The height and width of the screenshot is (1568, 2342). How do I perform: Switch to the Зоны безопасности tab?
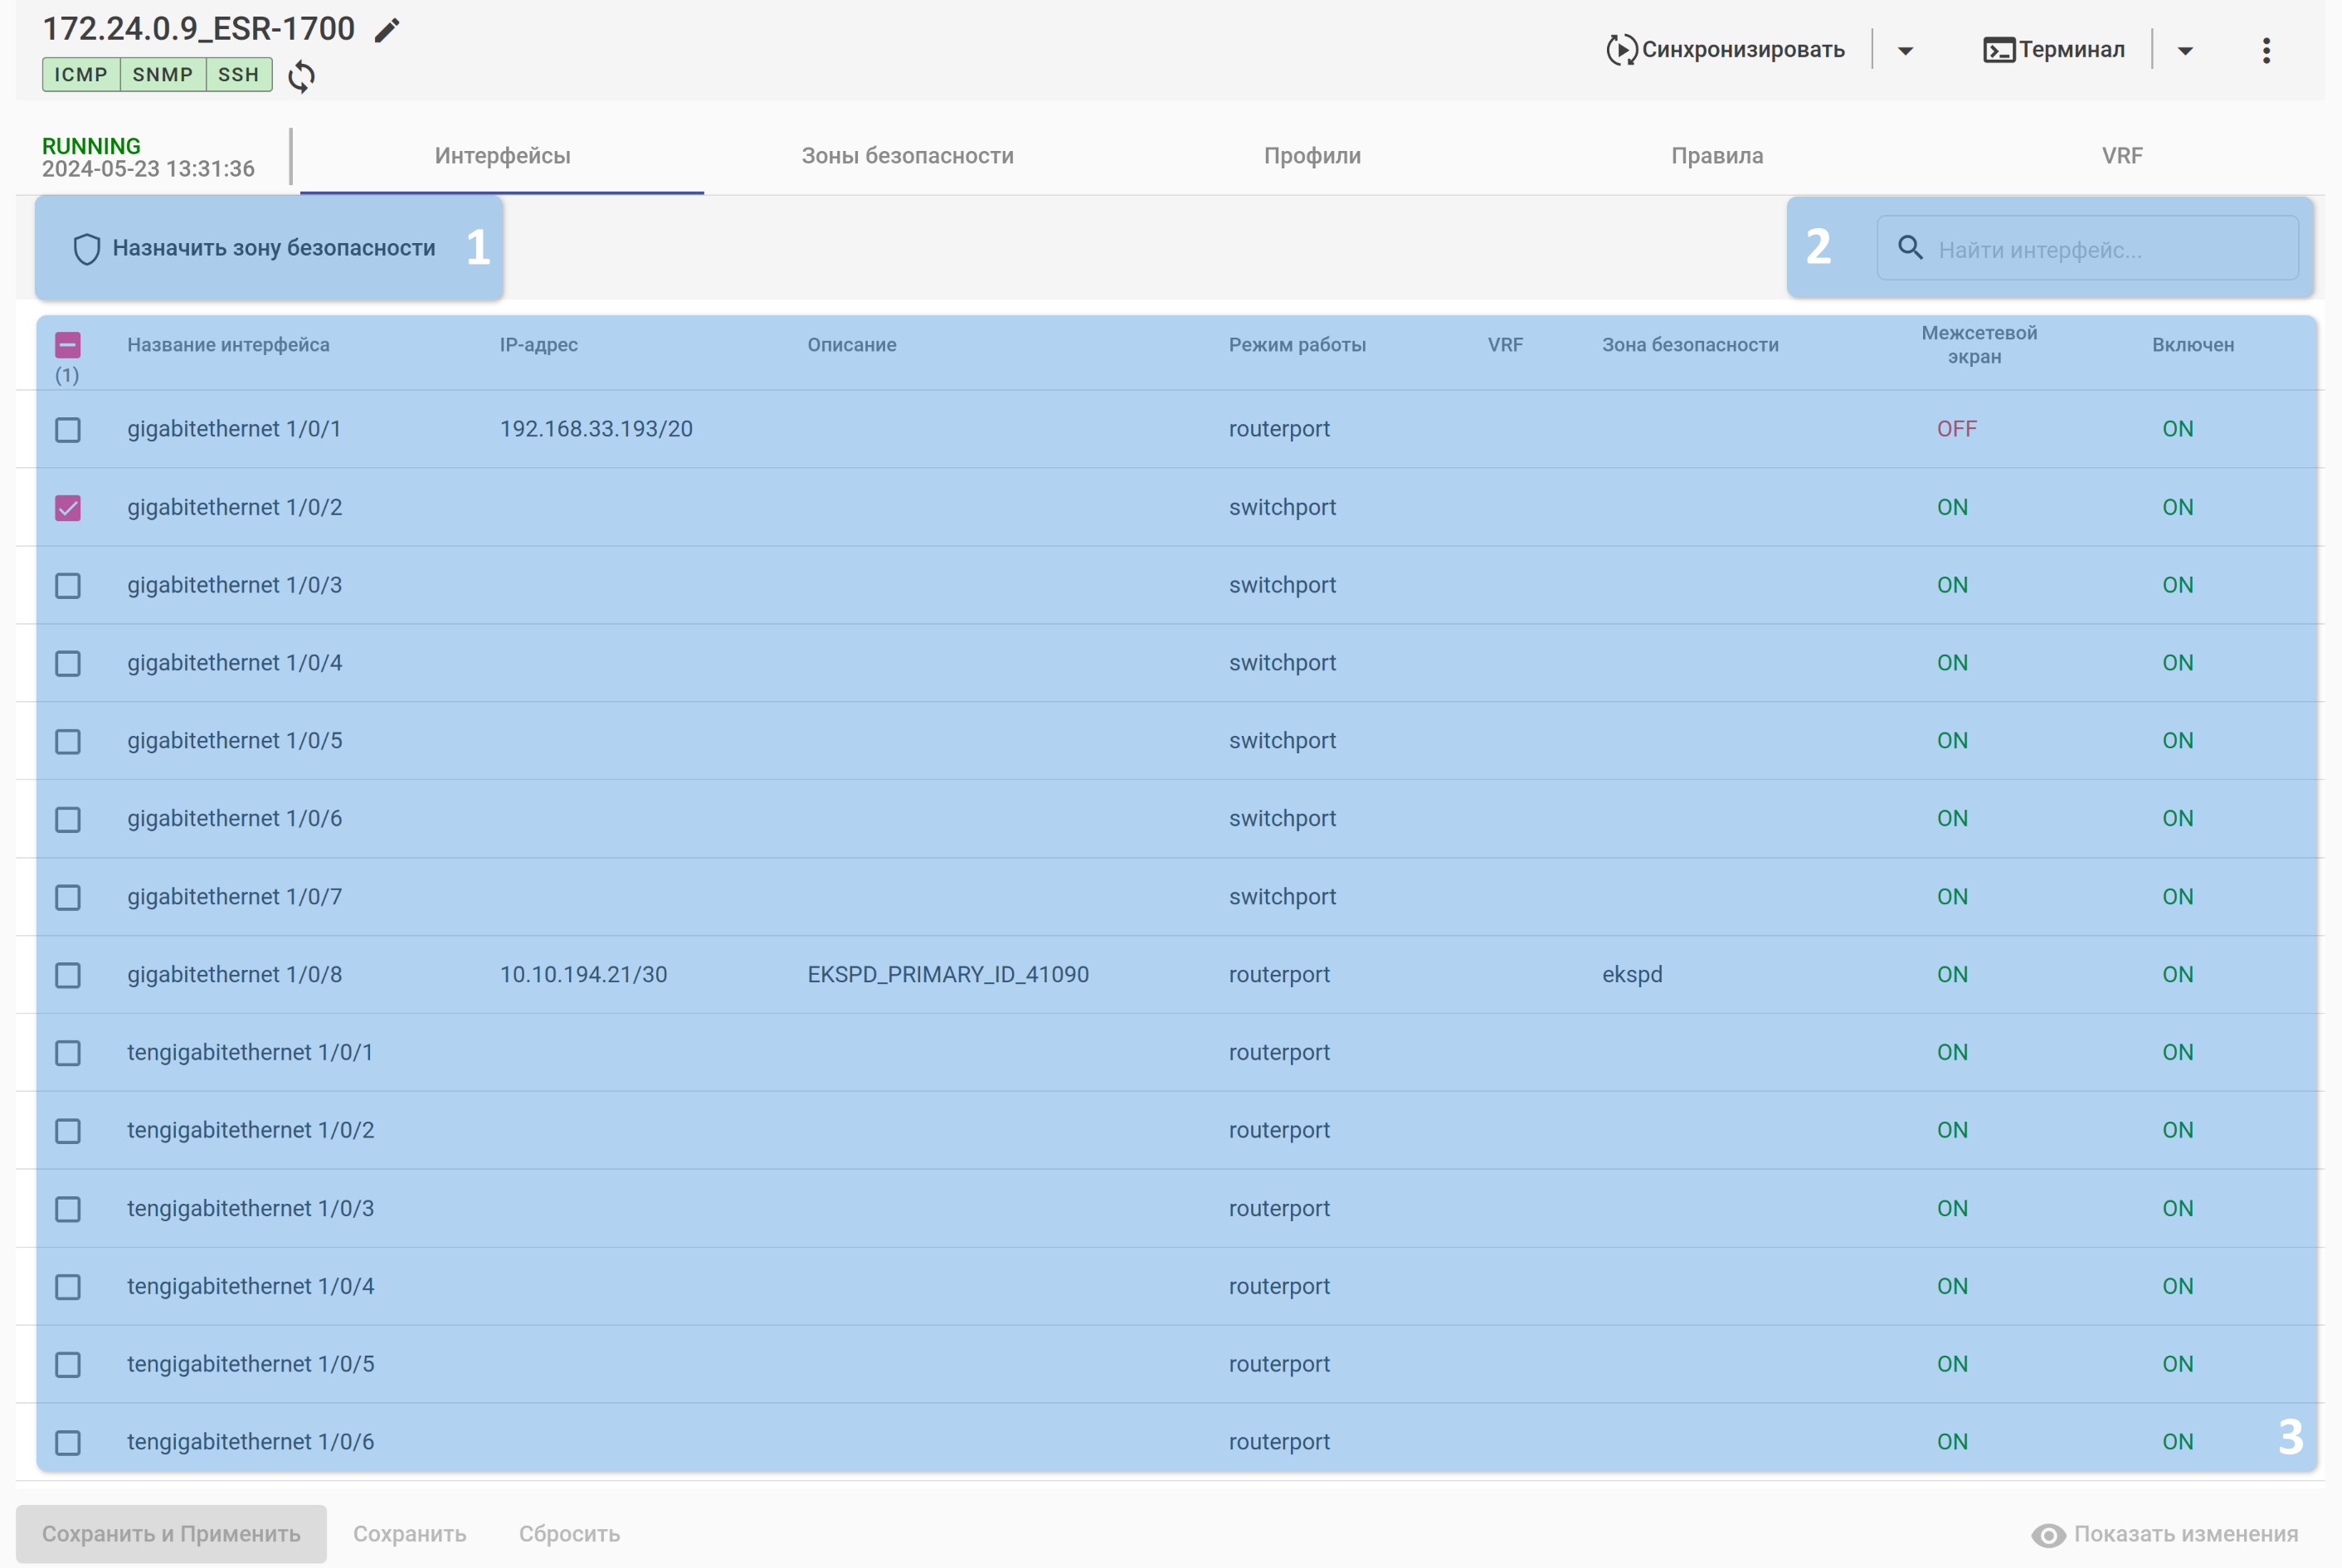click(907, 156)
